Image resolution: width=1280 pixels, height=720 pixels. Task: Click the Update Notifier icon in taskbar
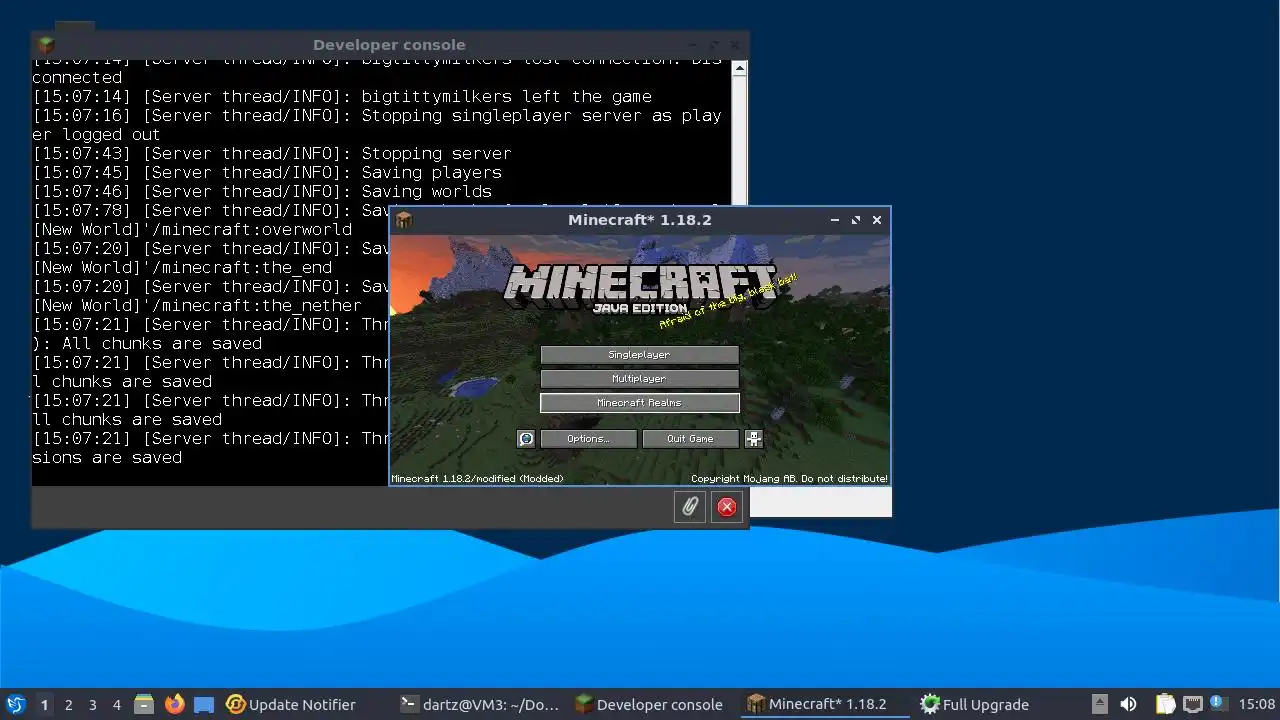(236, 704)
